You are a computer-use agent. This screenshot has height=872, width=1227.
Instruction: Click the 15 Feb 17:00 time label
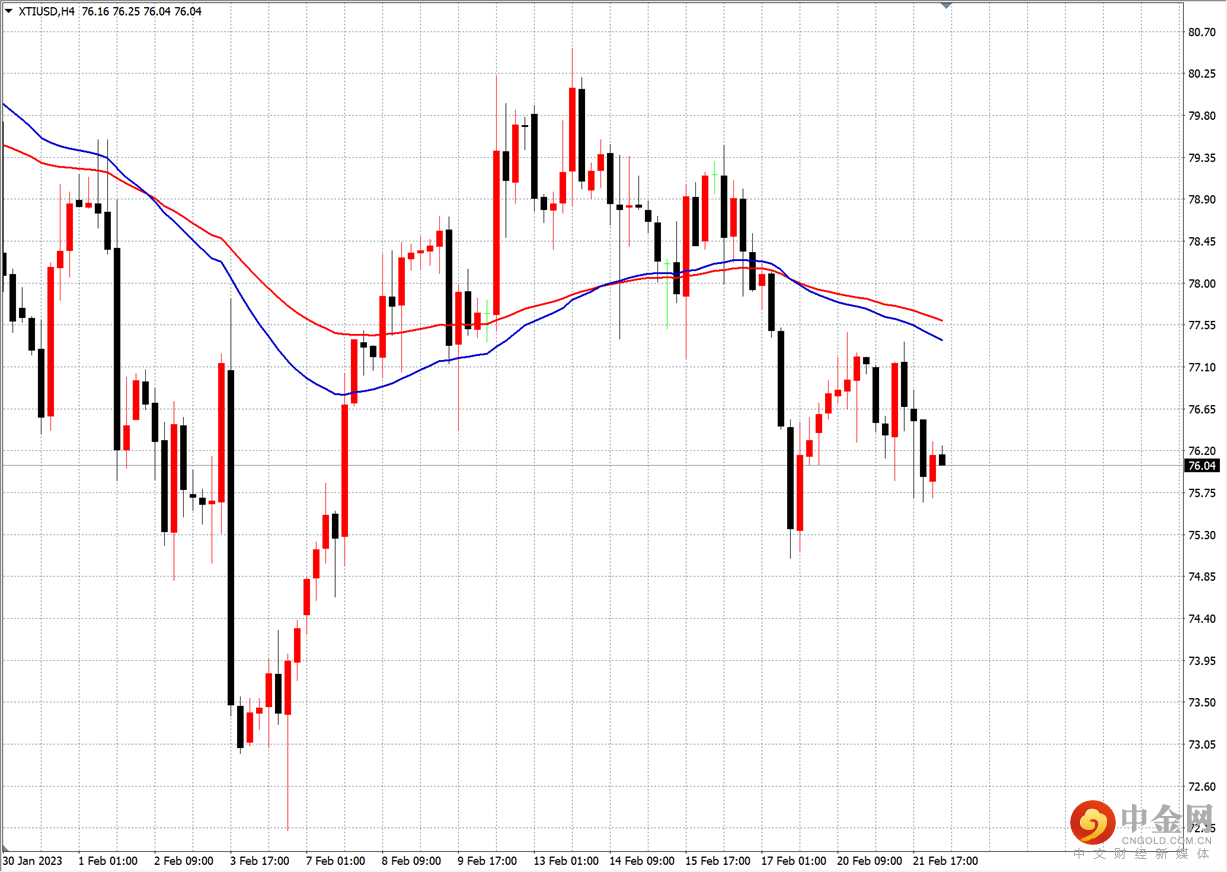(718, 860)
